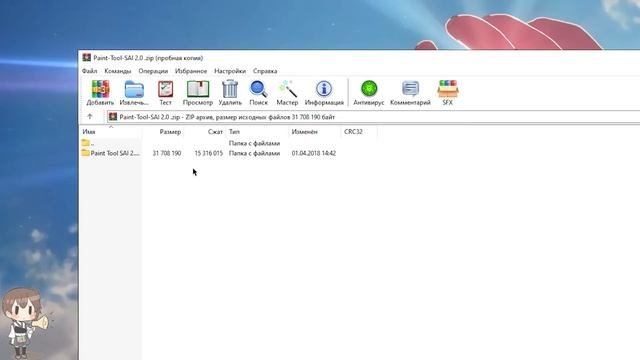Image resolution: width=640 pixels, height=360 pixels.
Task: Select the Paint Tool SAI 2... folder name
Action: click(x=115, y=153)
